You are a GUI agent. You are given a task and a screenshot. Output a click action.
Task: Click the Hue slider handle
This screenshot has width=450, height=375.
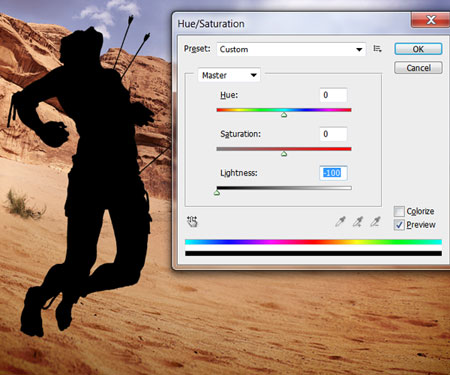tap(284, 115)
